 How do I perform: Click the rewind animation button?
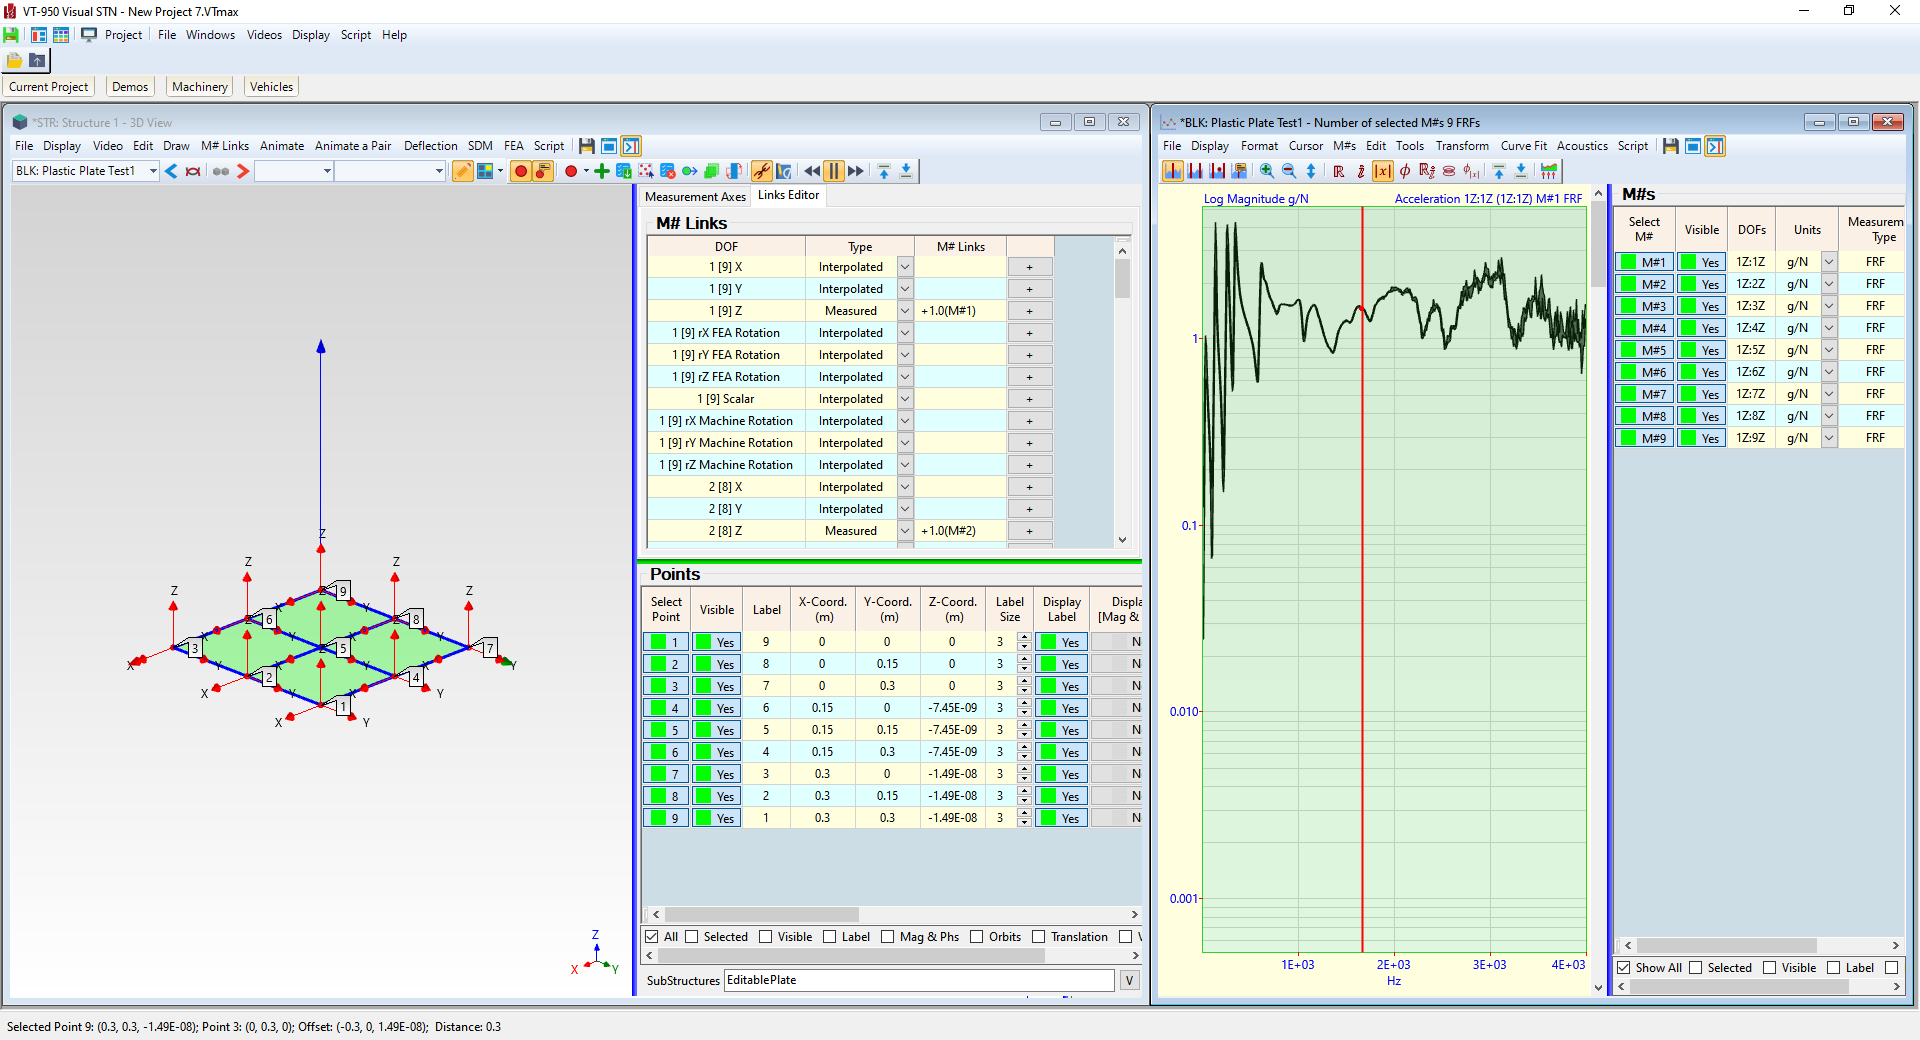point(812,171)
